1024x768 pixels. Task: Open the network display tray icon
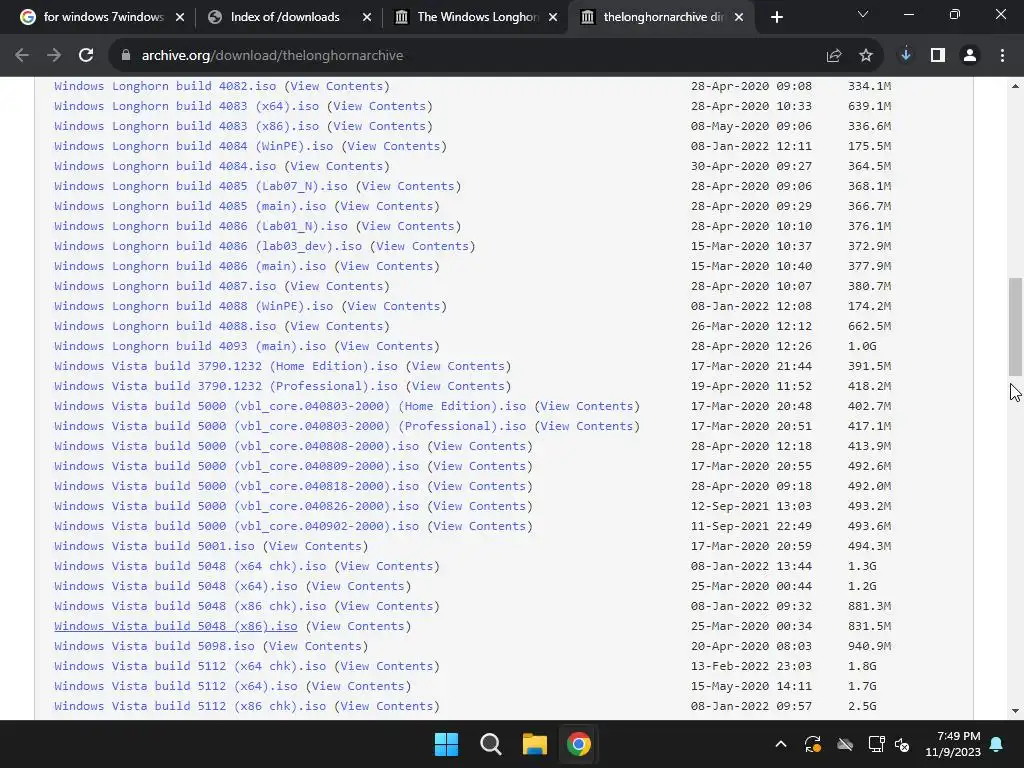click(876, 744)
